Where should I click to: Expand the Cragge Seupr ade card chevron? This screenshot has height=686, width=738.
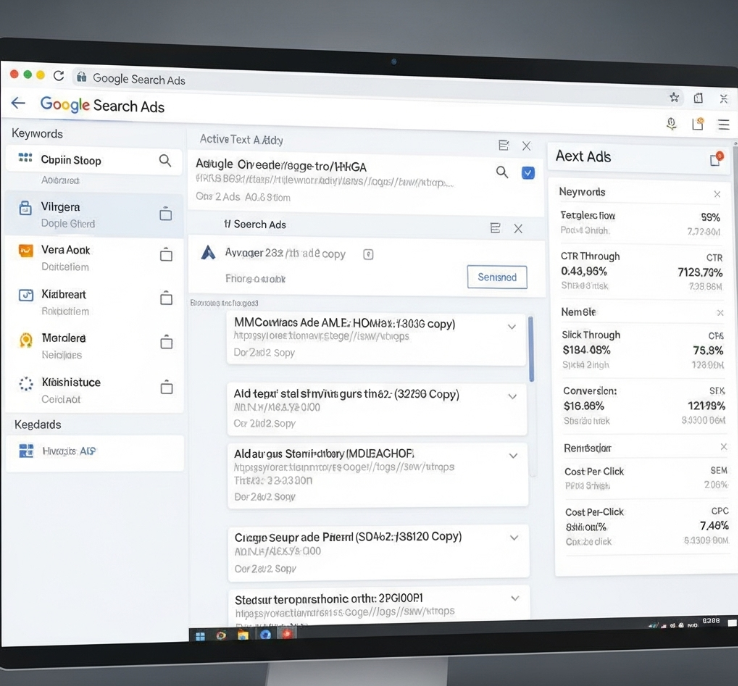pyautogui.click(x=514, y=537)
